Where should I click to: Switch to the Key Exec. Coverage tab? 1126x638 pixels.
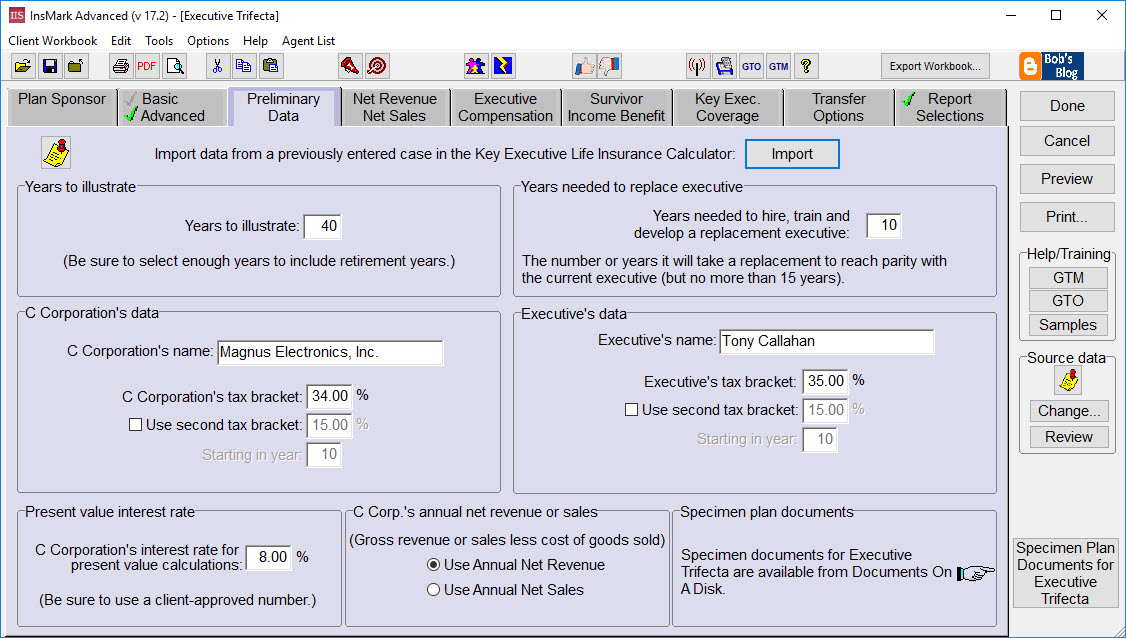click(x=727, y=106)
